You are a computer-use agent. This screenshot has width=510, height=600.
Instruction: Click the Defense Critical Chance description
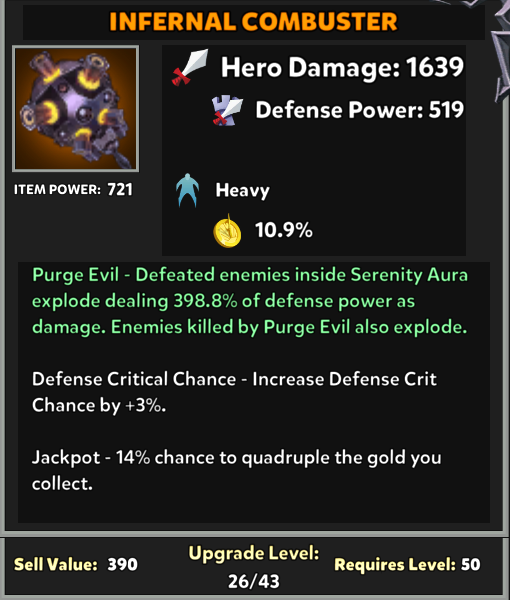(234, 392)
